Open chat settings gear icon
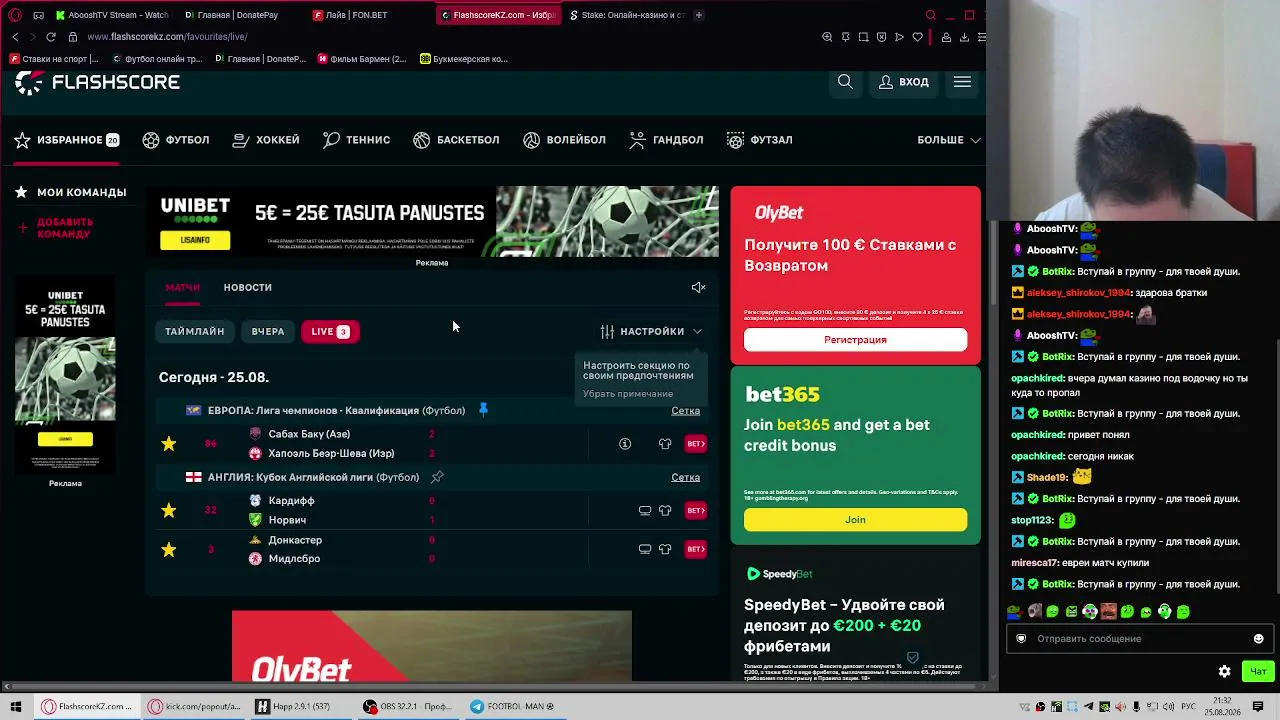The height and width of the screenshot is (720, 1280). coord(1224,672)
